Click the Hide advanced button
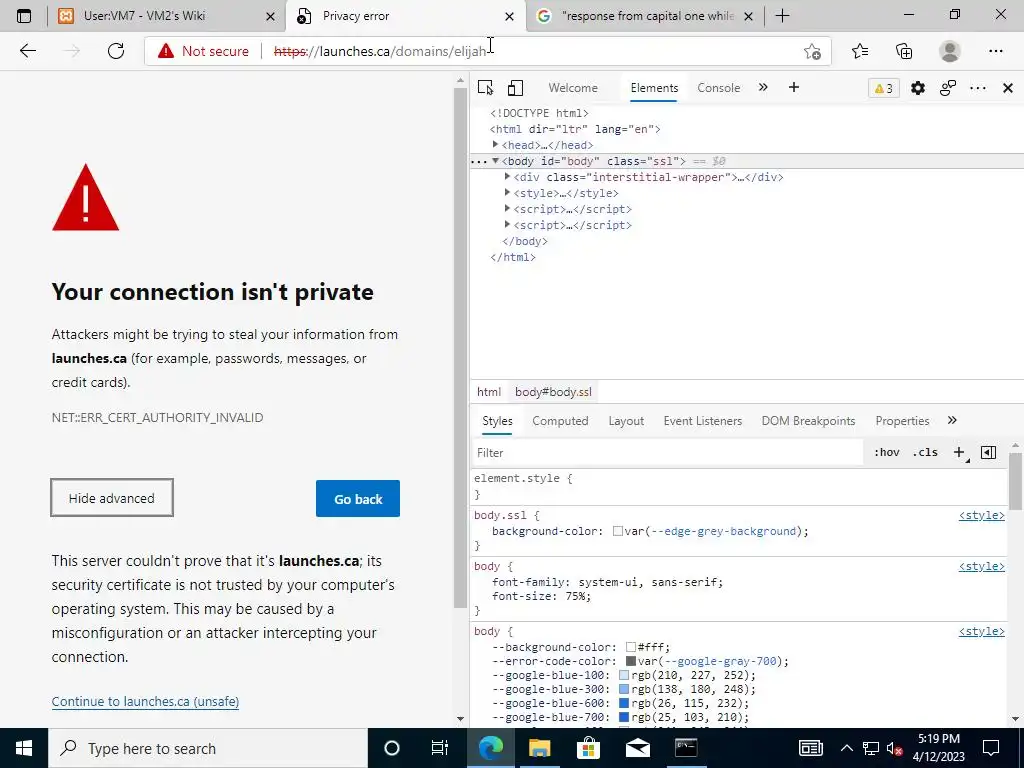The height and width of the screenshot is (768, 1024). (x=112, y=498)
